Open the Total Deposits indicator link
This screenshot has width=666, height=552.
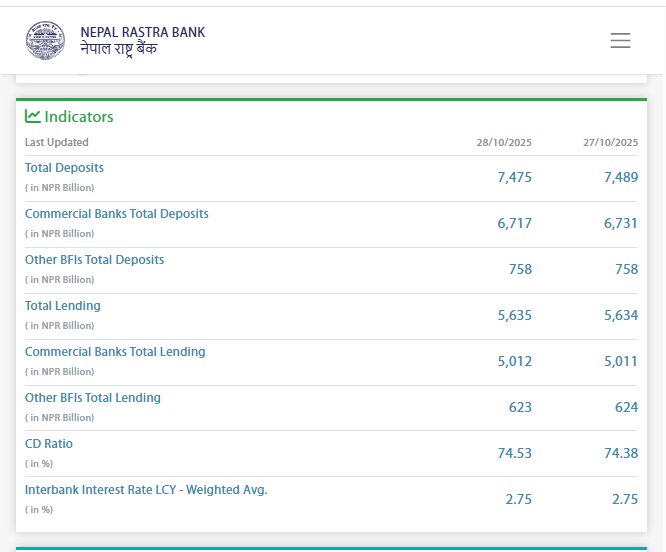pos(64,168)
